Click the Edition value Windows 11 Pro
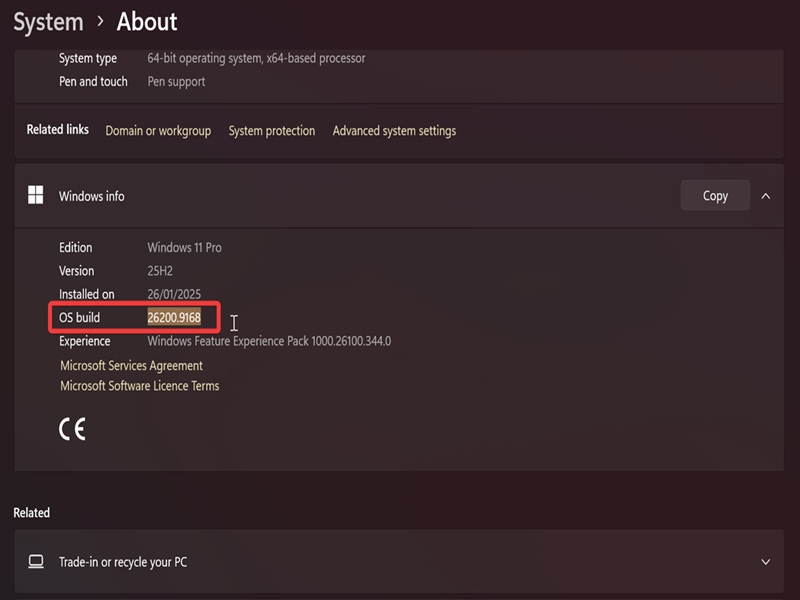This screenshot has width=800, height=600. (184, 247)
